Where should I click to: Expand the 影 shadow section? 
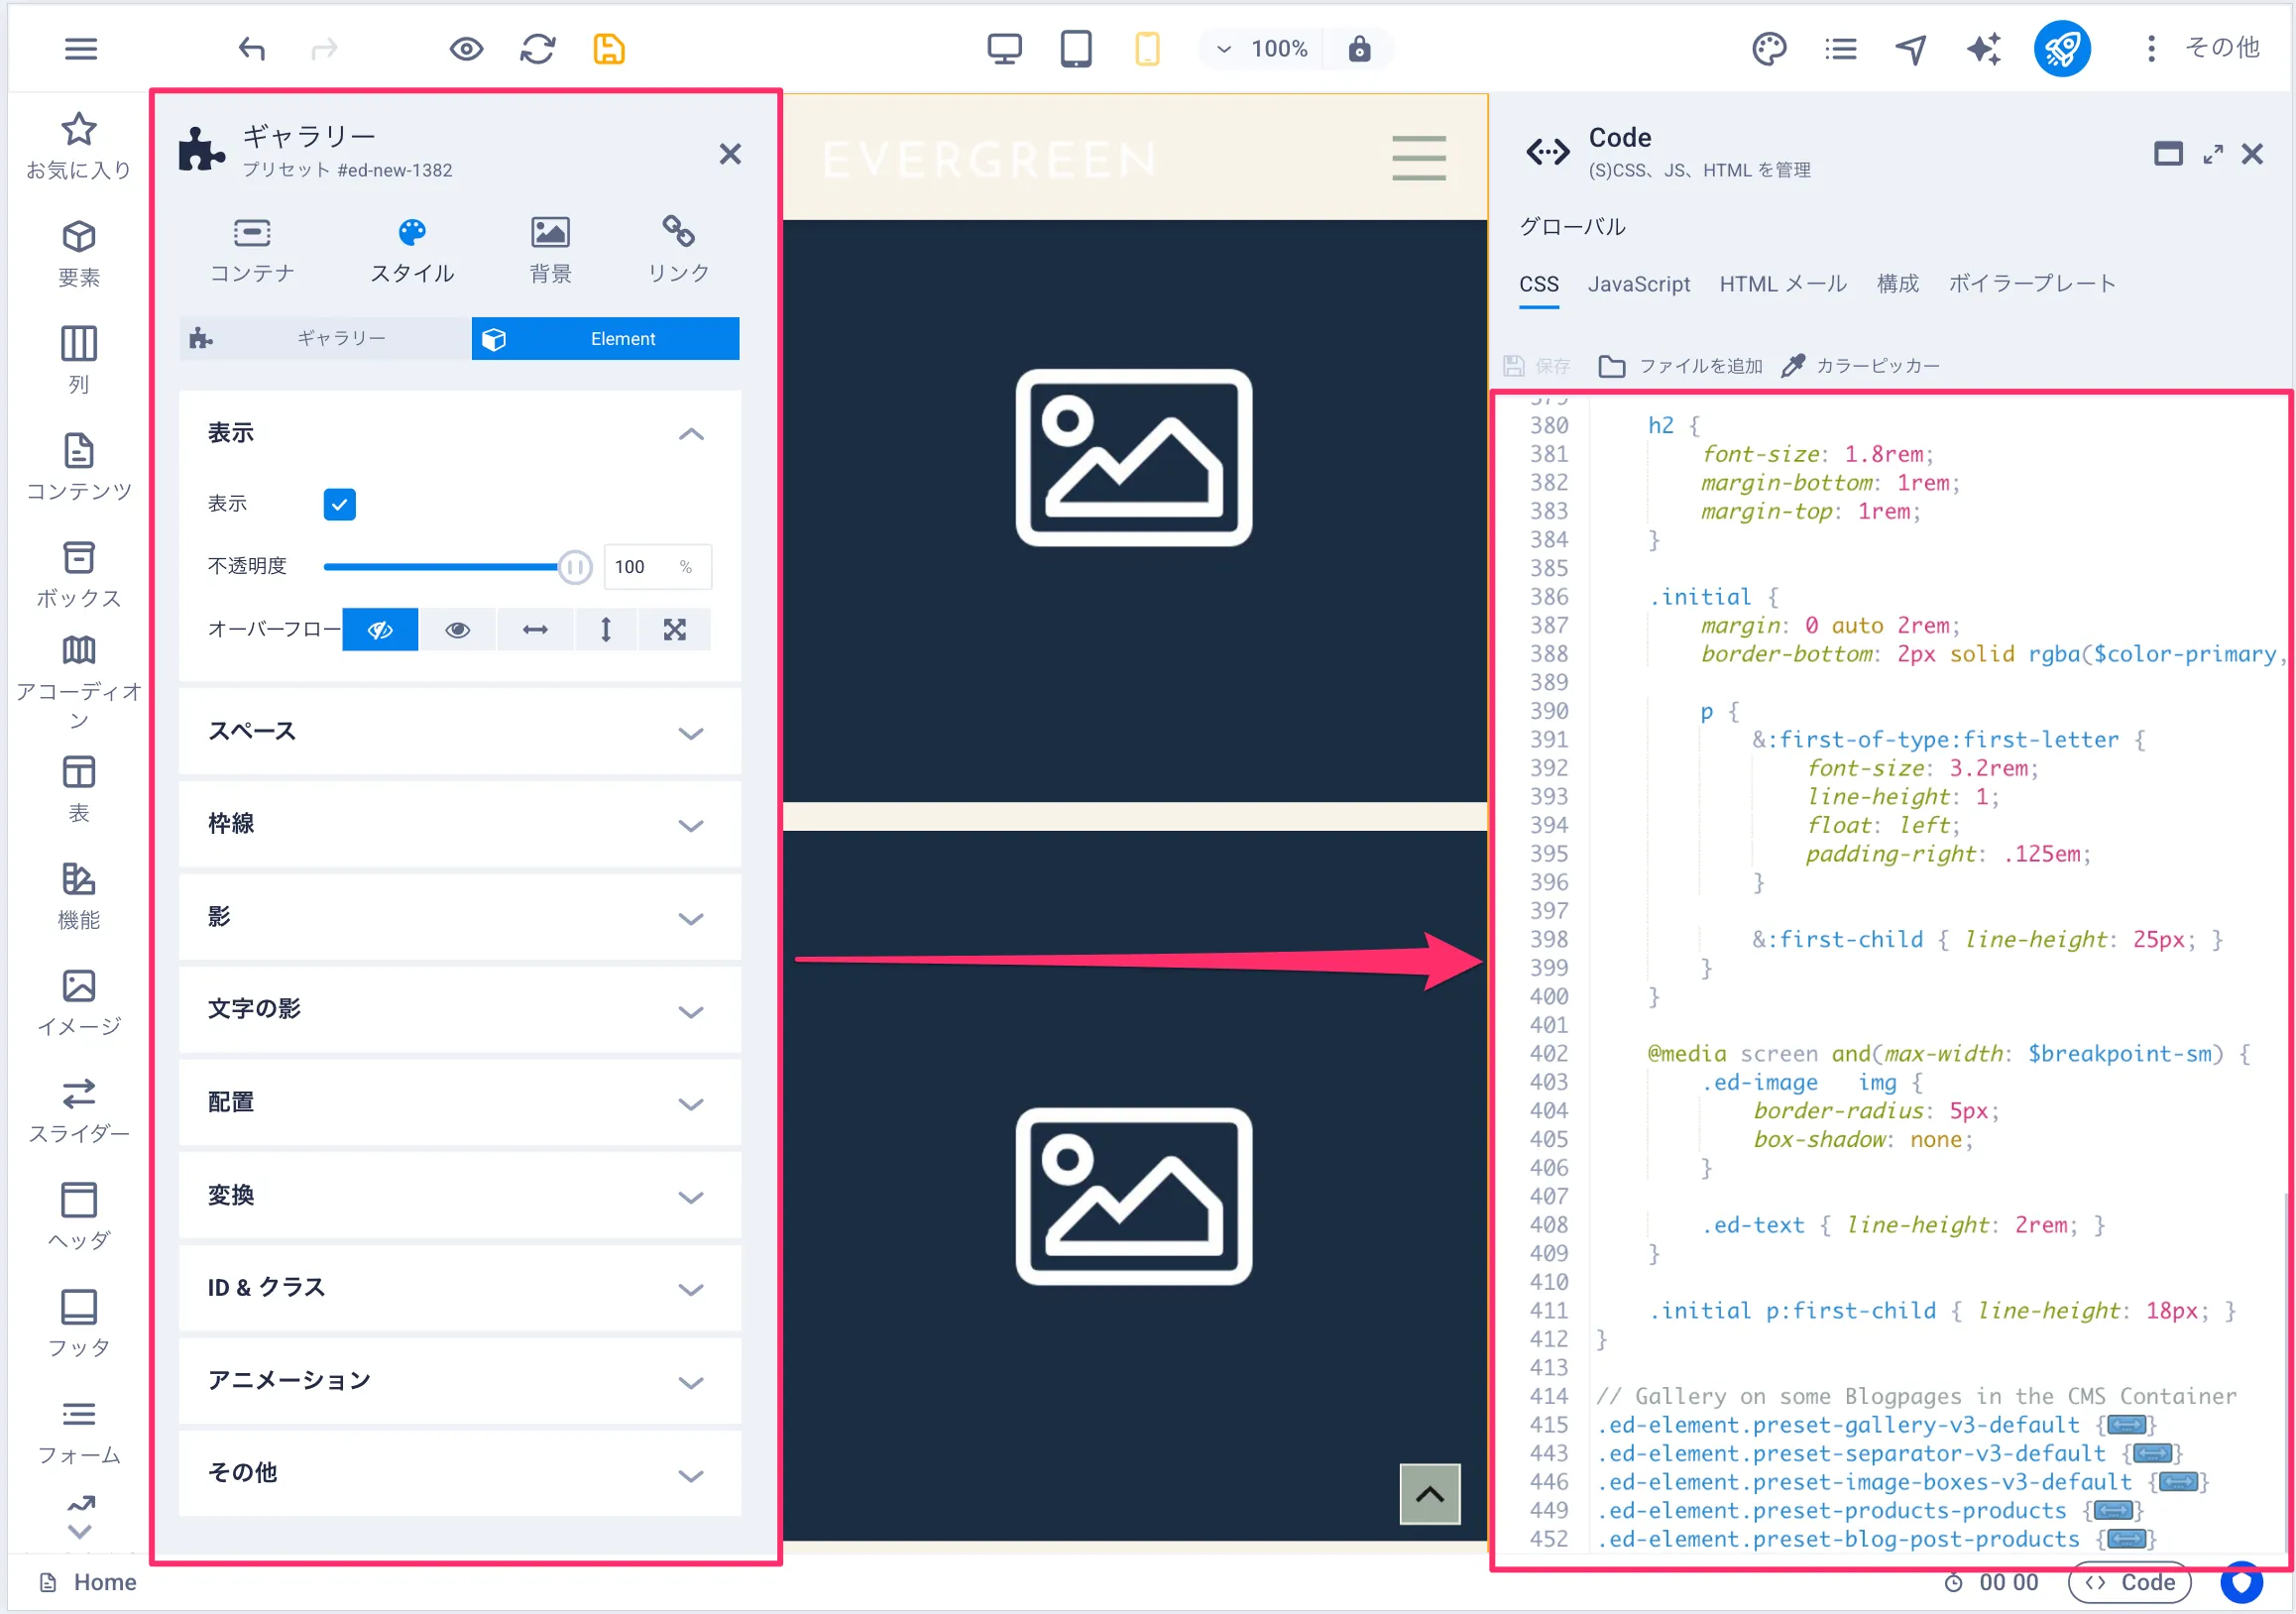(x=460, y=917)
